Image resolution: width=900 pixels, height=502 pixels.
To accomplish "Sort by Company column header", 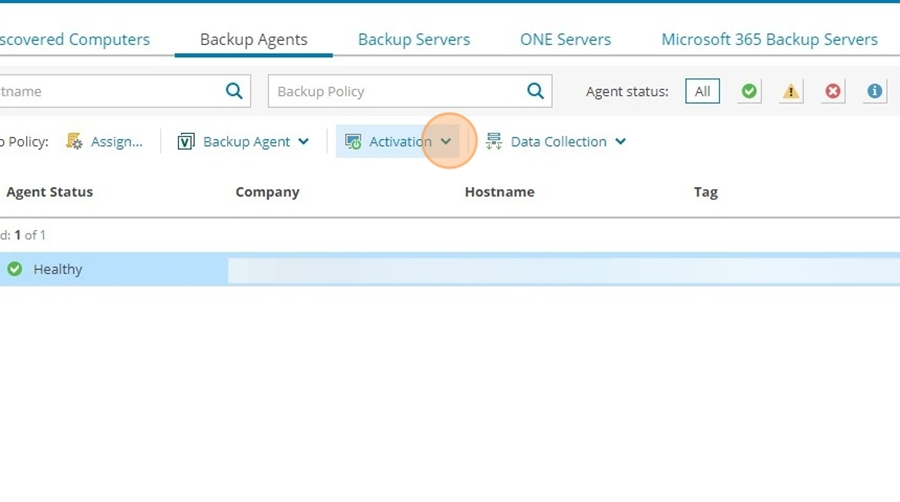I will point(267,192).
